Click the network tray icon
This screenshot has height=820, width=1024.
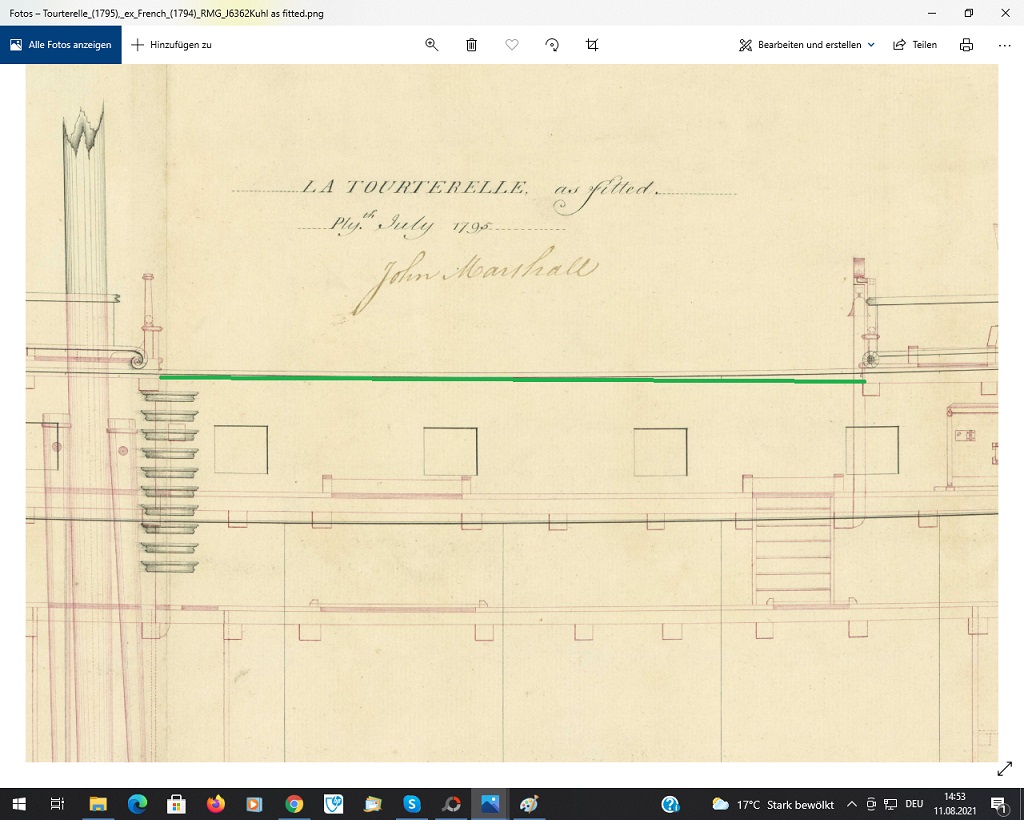pos(891,804)
